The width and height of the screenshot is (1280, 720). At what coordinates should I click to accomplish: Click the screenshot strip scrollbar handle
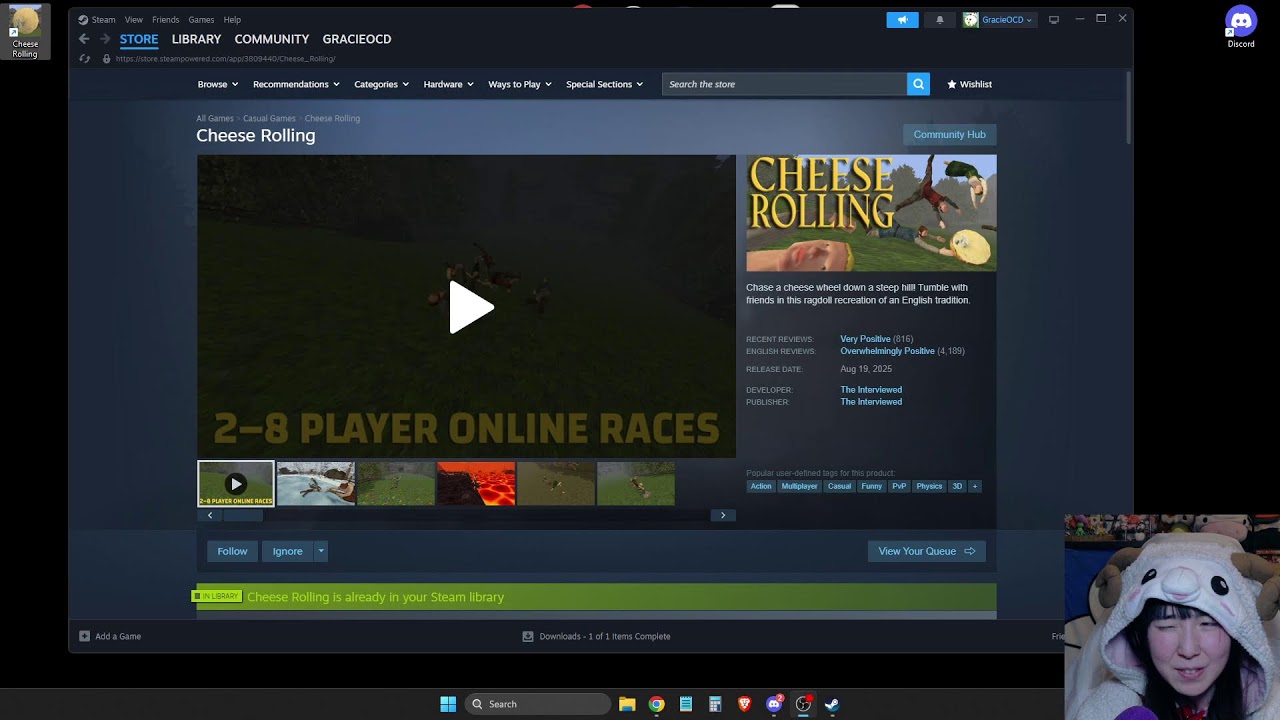pos(242,515)
